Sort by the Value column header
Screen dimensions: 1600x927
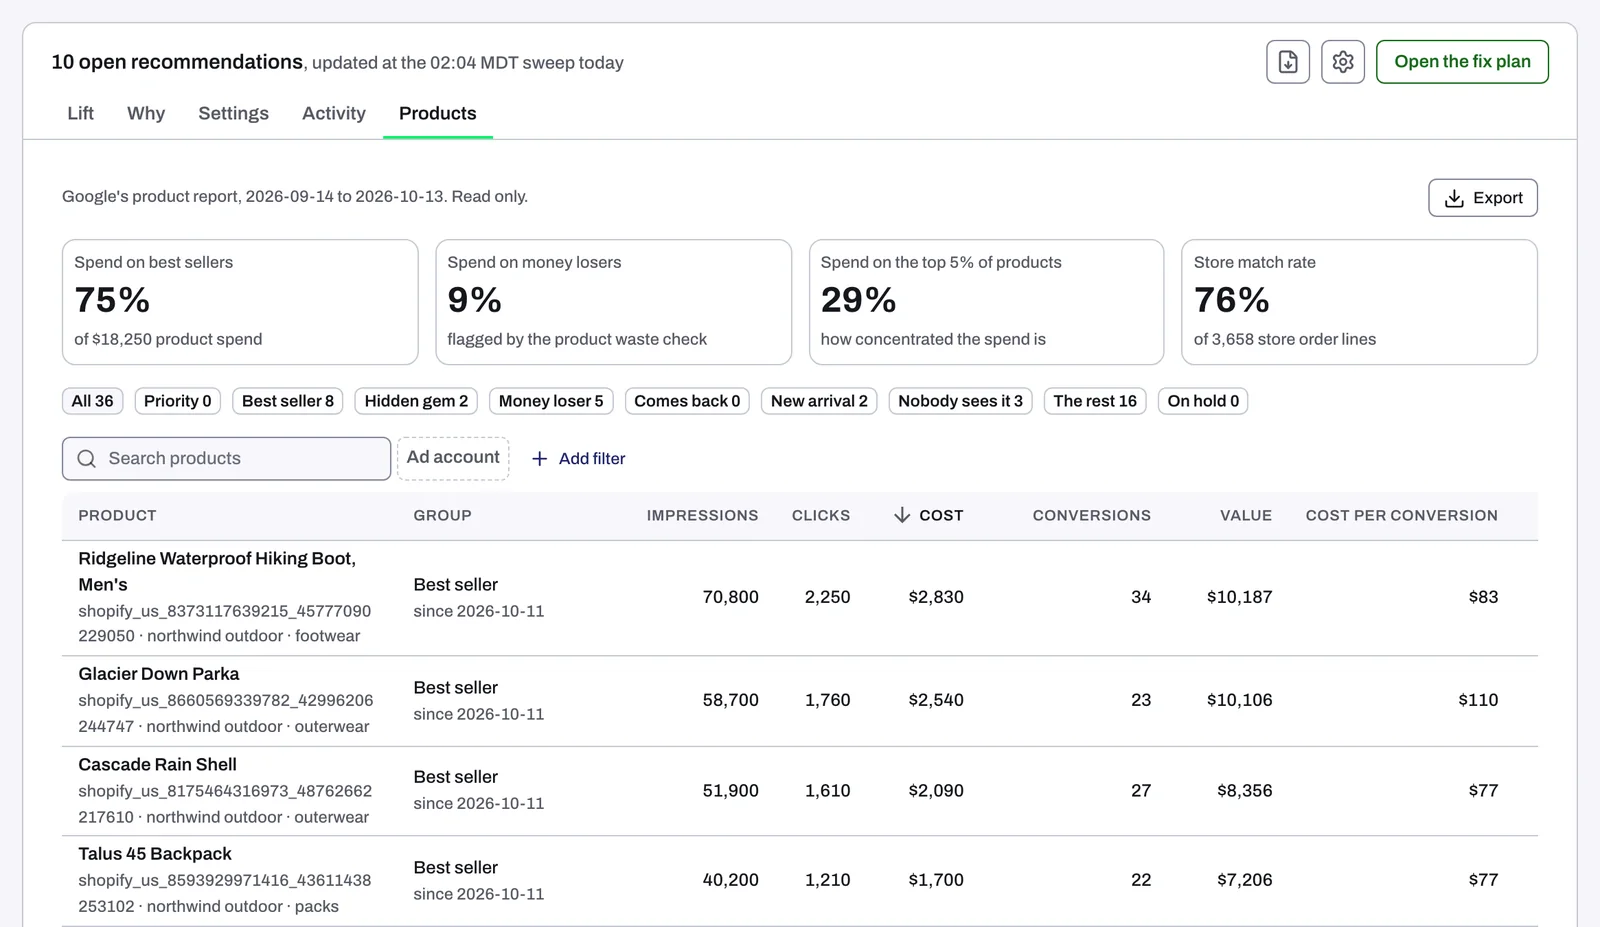(x=1246, y=515)
